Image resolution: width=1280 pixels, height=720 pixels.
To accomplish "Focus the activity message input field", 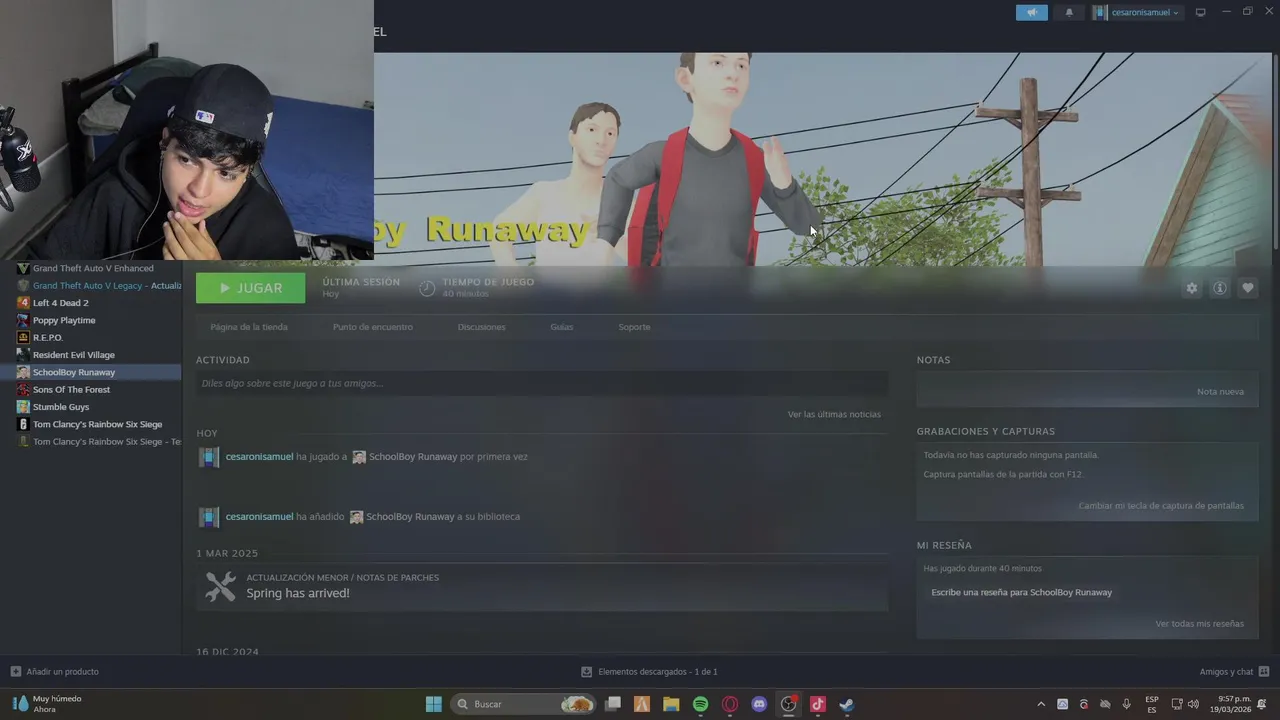I will pyautogui.click(x=542, y=383).
